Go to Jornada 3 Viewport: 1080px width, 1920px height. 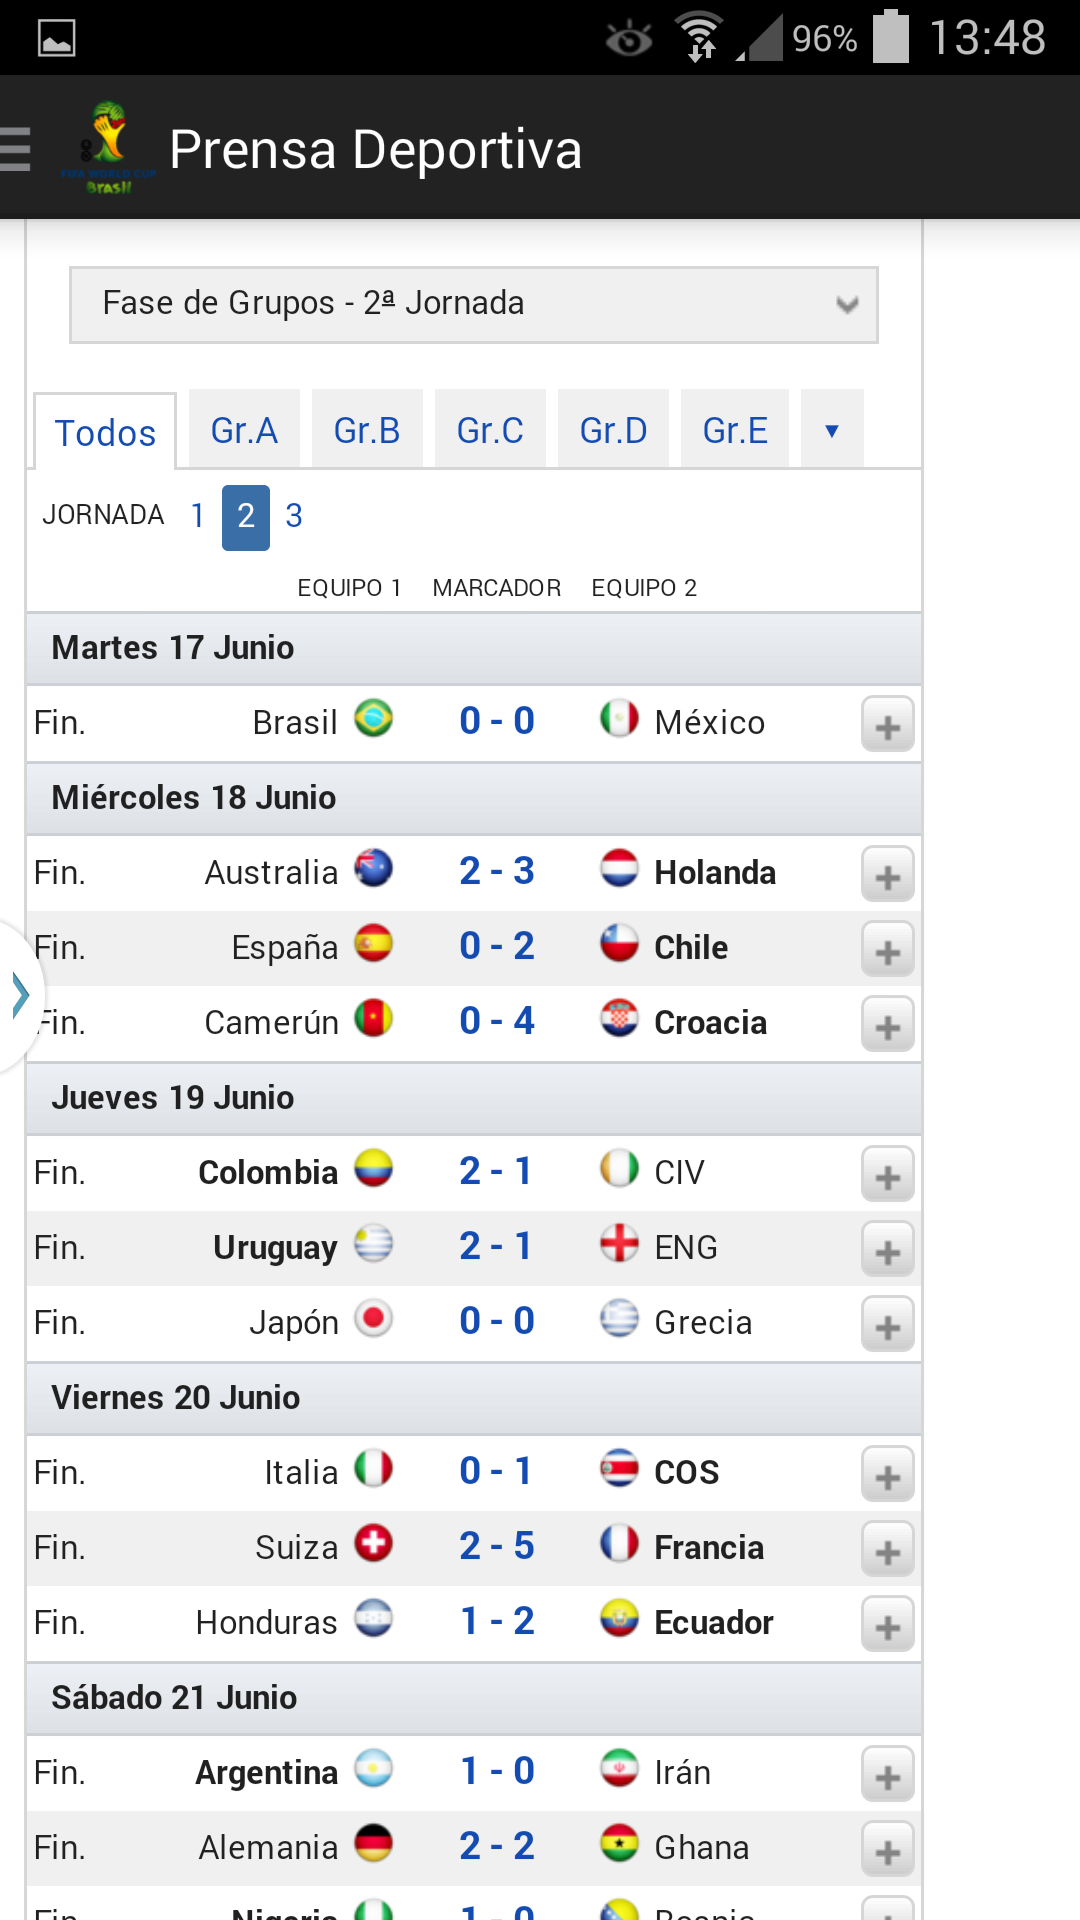[294, 517]
